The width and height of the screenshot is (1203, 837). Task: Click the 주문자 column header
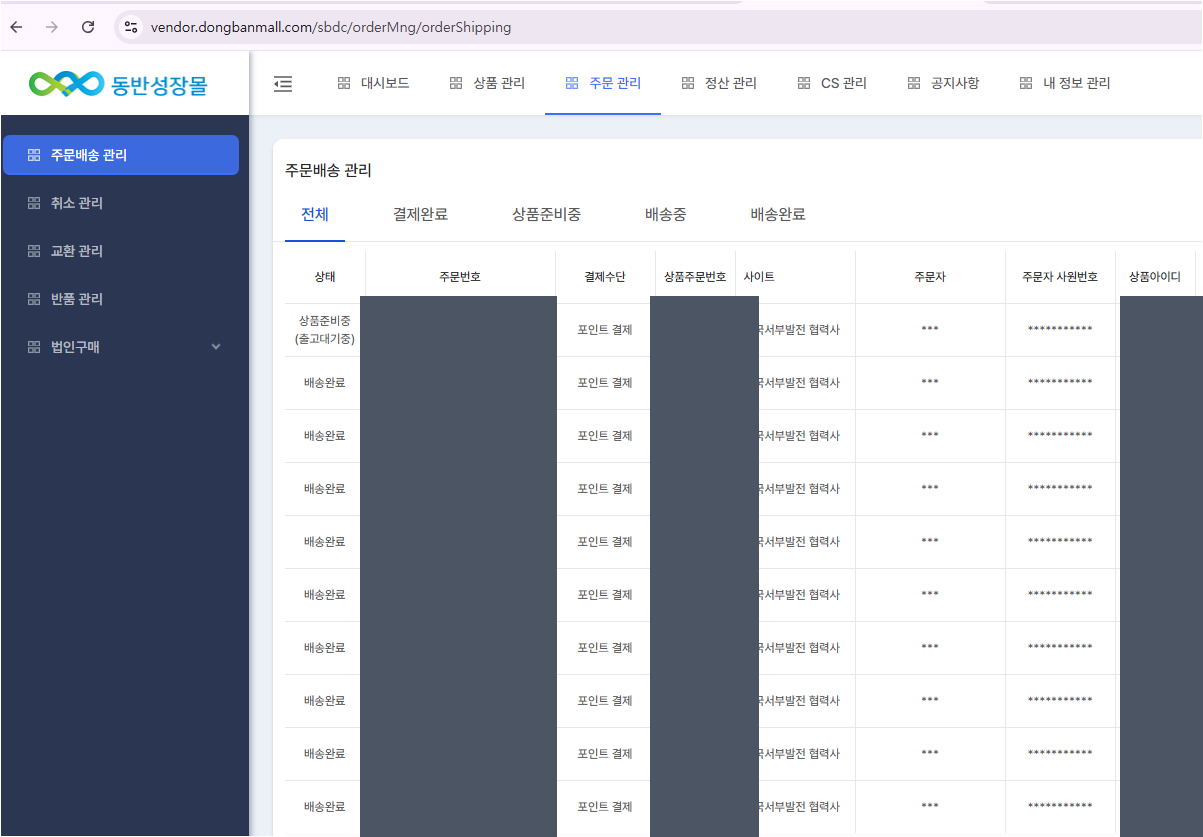pos(930,277)
